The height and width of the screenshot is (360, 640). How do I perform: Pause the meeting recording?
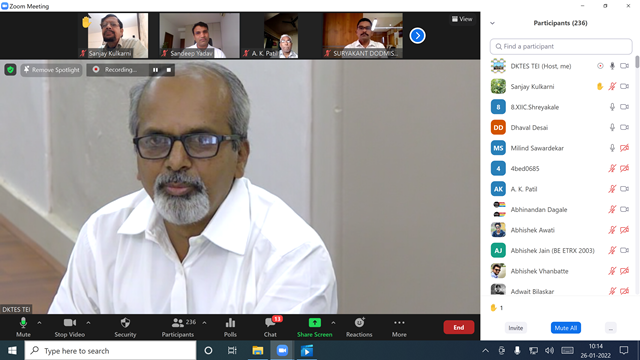[156, 70]
